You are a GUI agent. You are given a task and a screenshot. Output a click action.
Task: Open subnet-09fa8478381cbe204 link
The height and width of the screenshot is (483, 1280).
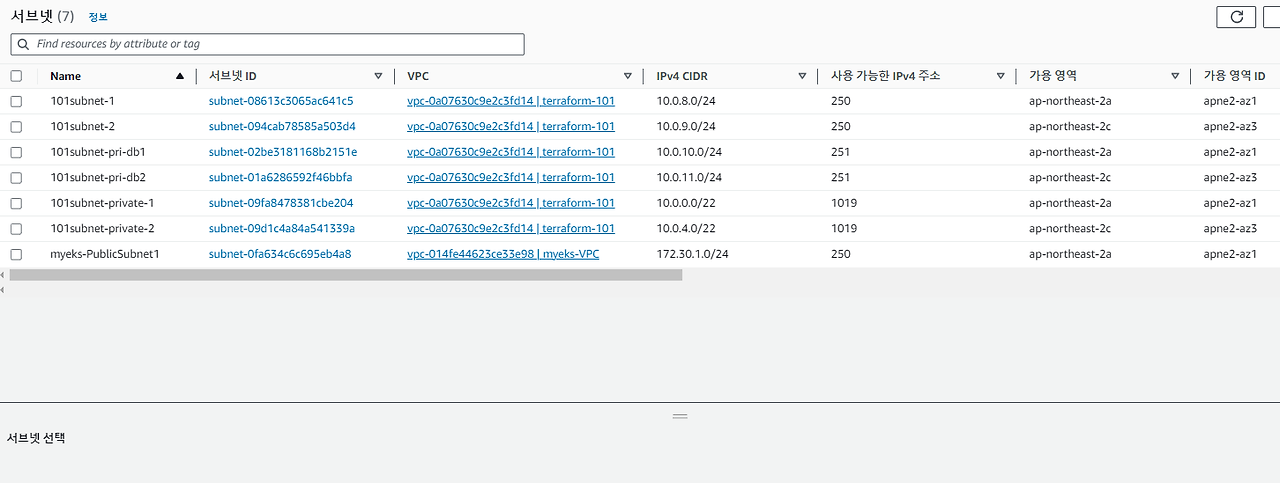[281, 203]
